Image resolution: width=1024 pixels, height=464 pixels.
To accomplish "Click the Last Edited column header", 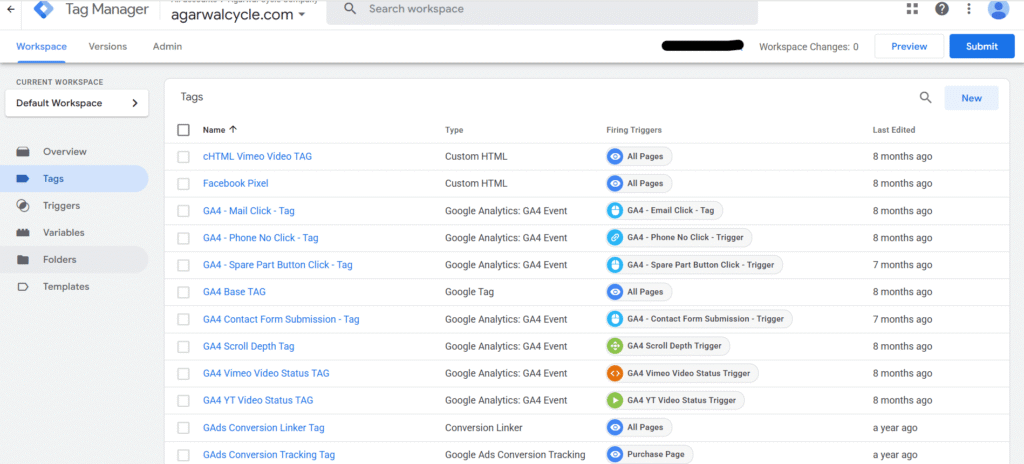I will (x=893, y=130).
